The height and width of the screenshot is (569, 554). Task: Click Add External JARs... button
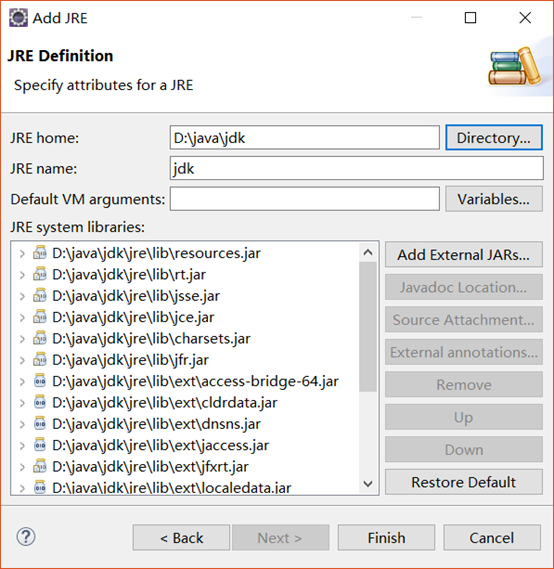pos(464,254)
